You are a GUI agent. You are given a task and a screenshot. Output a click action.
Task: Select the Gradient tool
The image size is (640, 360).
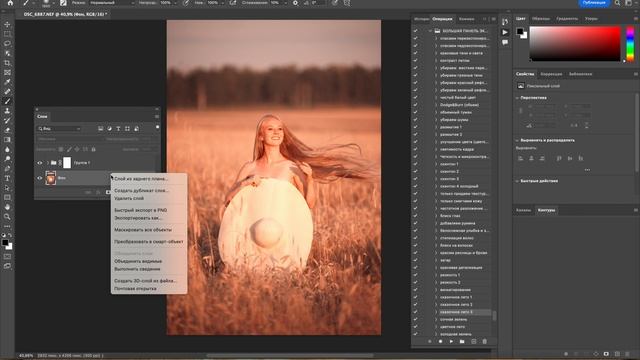(7, 140)
